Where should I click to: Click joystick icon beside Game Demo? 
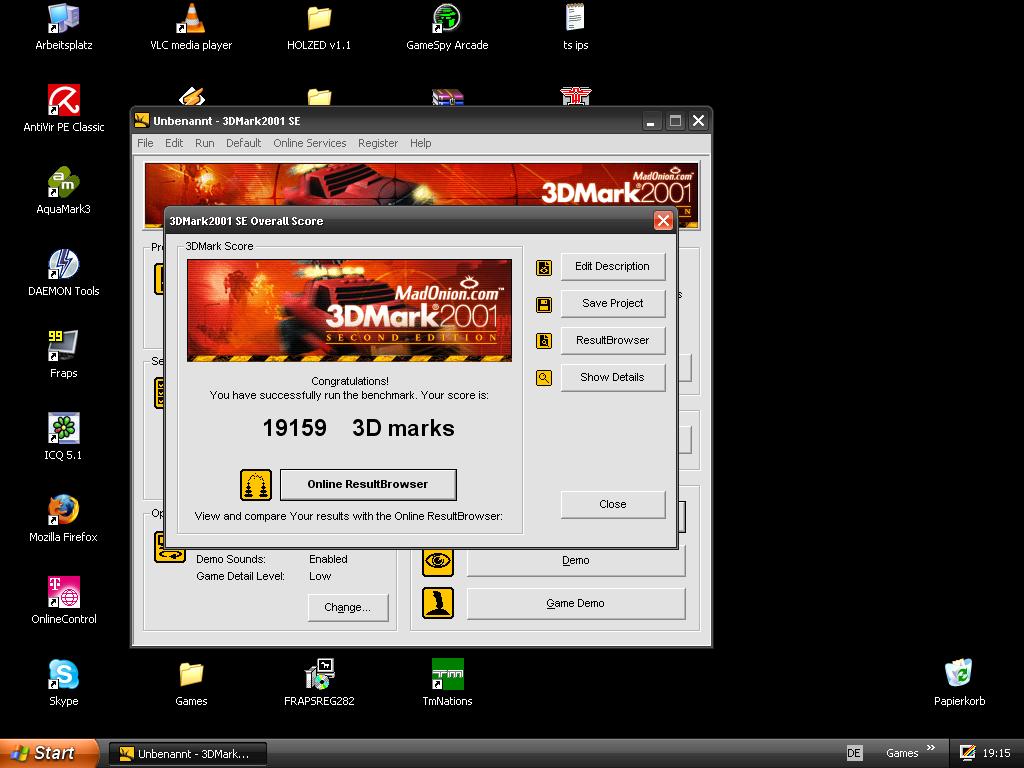pos(438,603)
